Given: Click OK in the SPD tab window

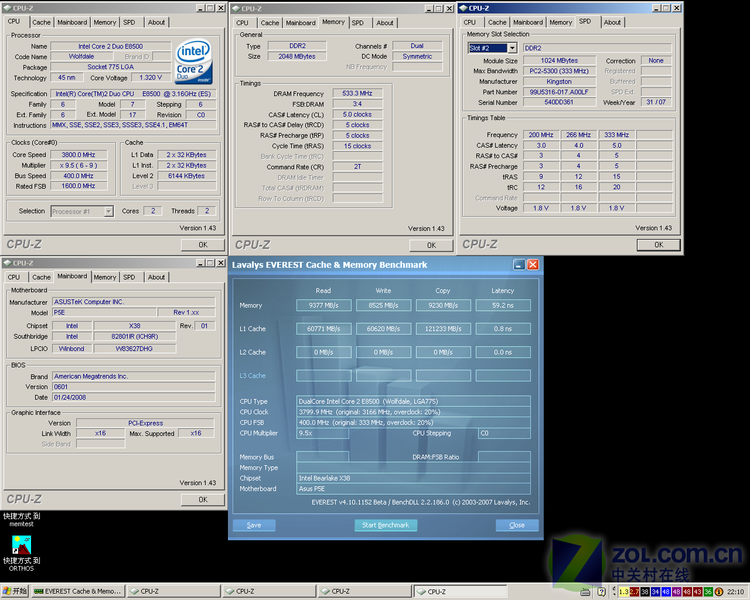Looking at the screenshot, I should point(659,245).
